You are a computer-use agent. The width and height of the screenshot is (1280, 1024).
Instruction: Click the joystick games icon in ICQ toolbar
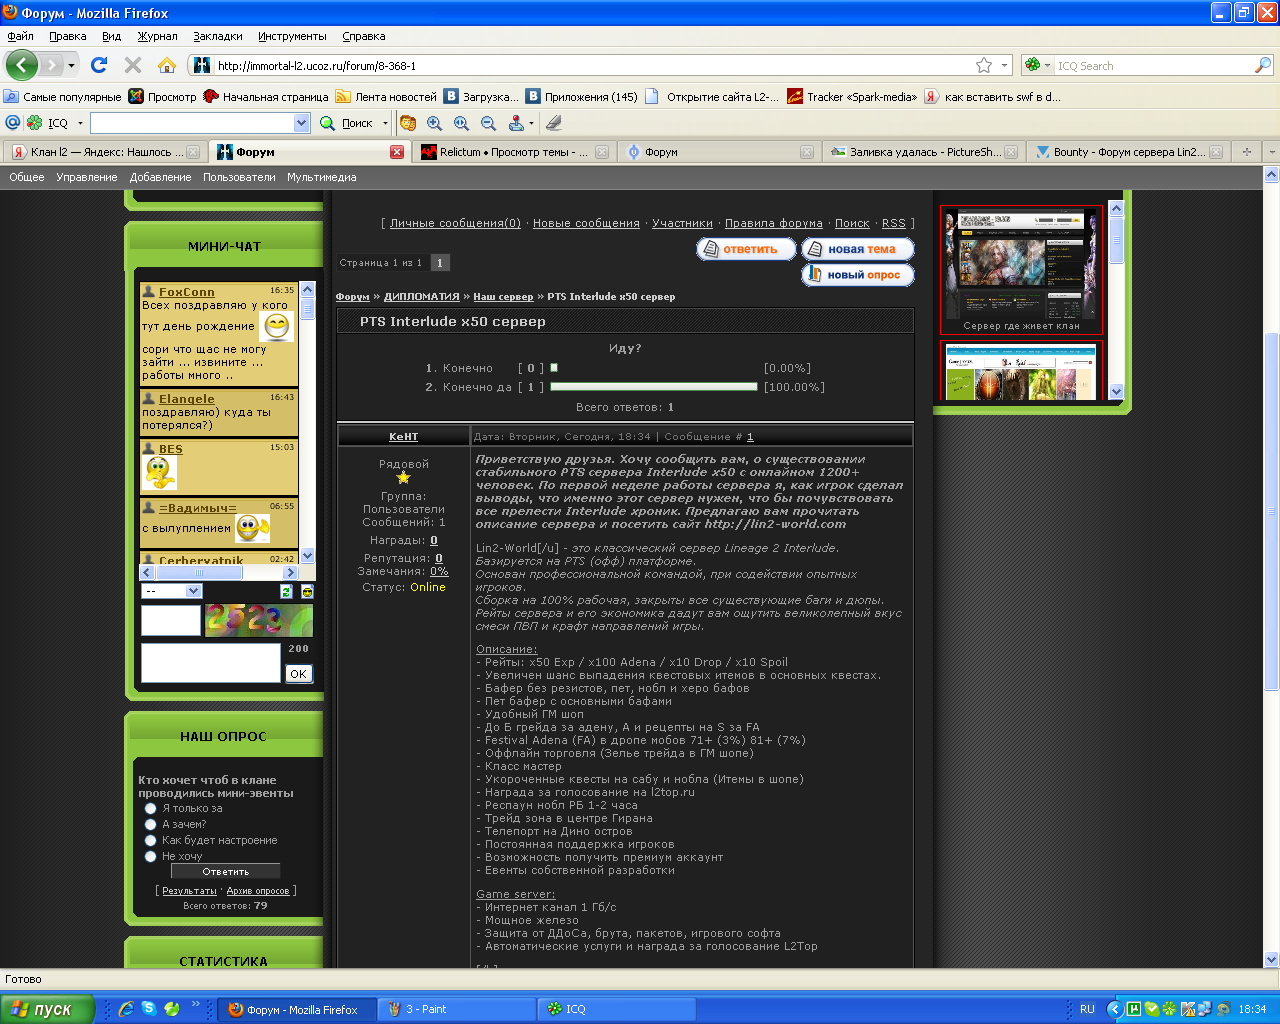pos(516,123)
